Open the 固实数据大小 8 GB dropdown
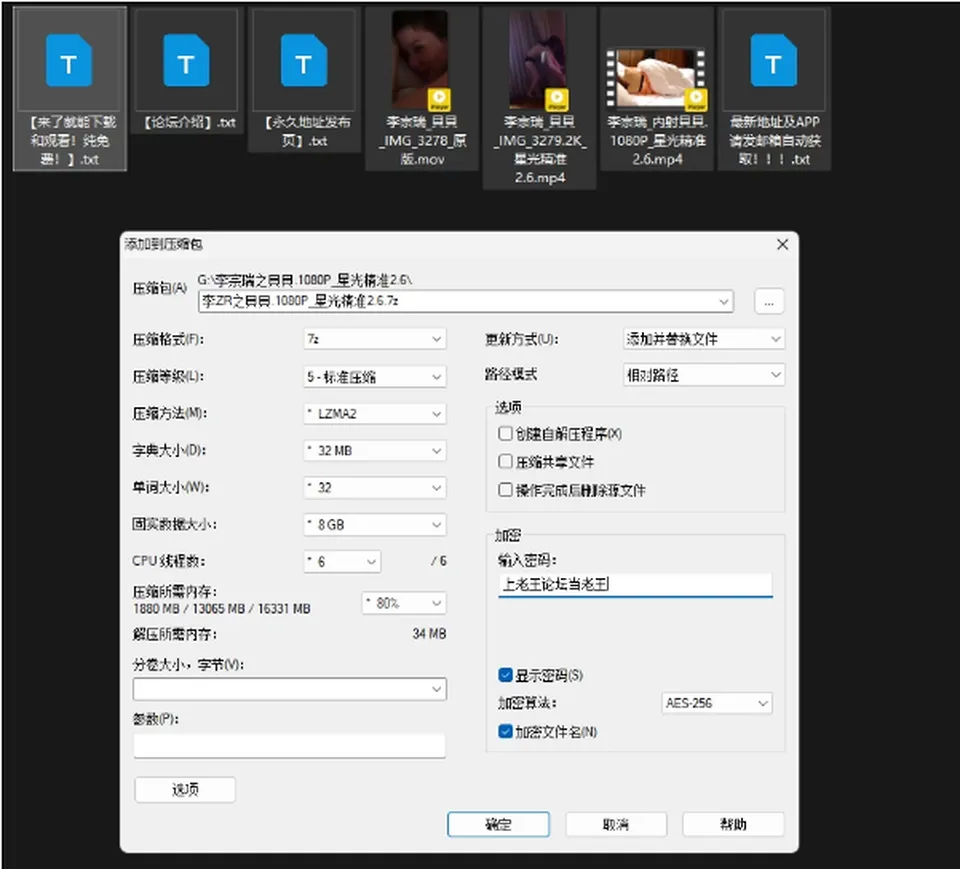The image size is (960, 869). click(x=375, y=524)
